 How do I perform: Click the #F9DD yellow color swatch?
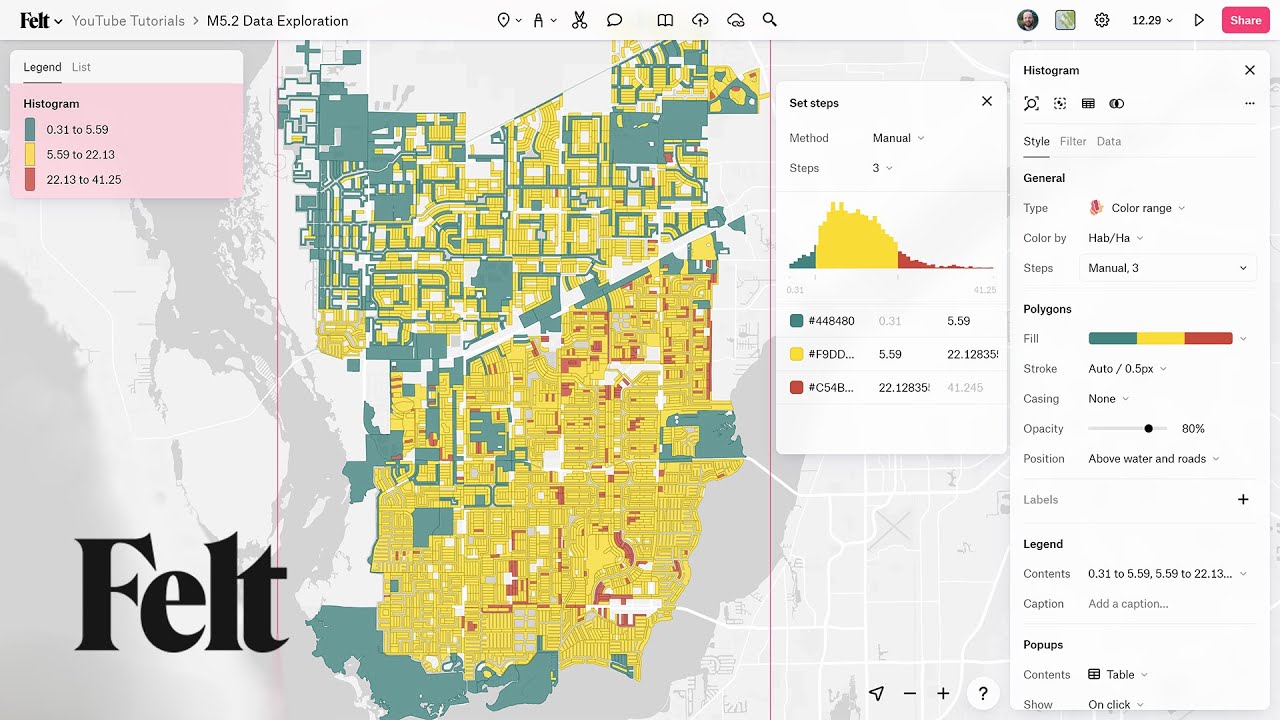pyautogui.click(x=796, y=354)
